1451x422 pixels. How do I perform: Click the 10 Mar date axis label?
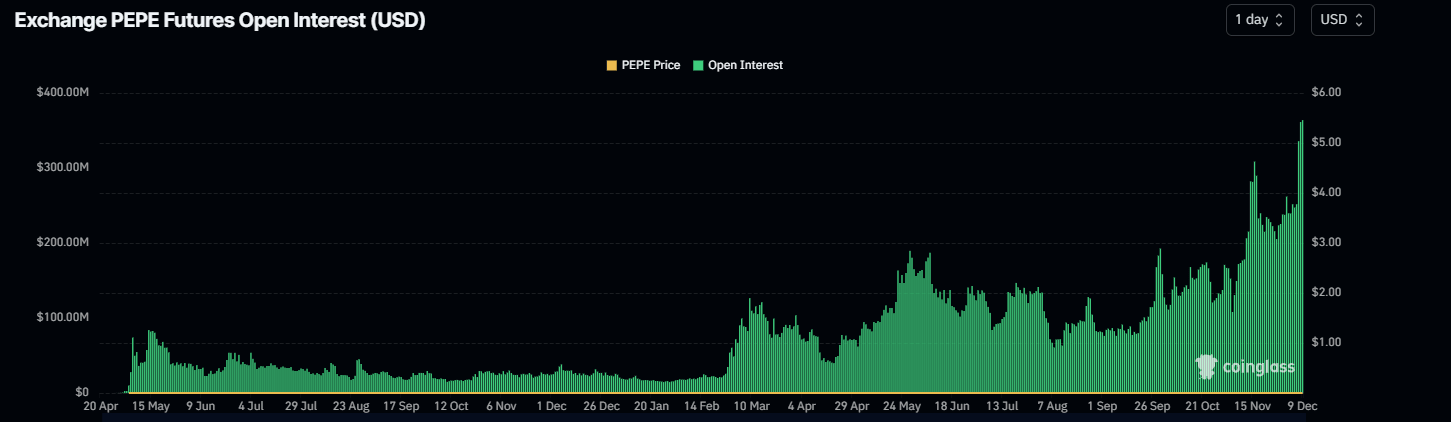(x=752, y=407)
